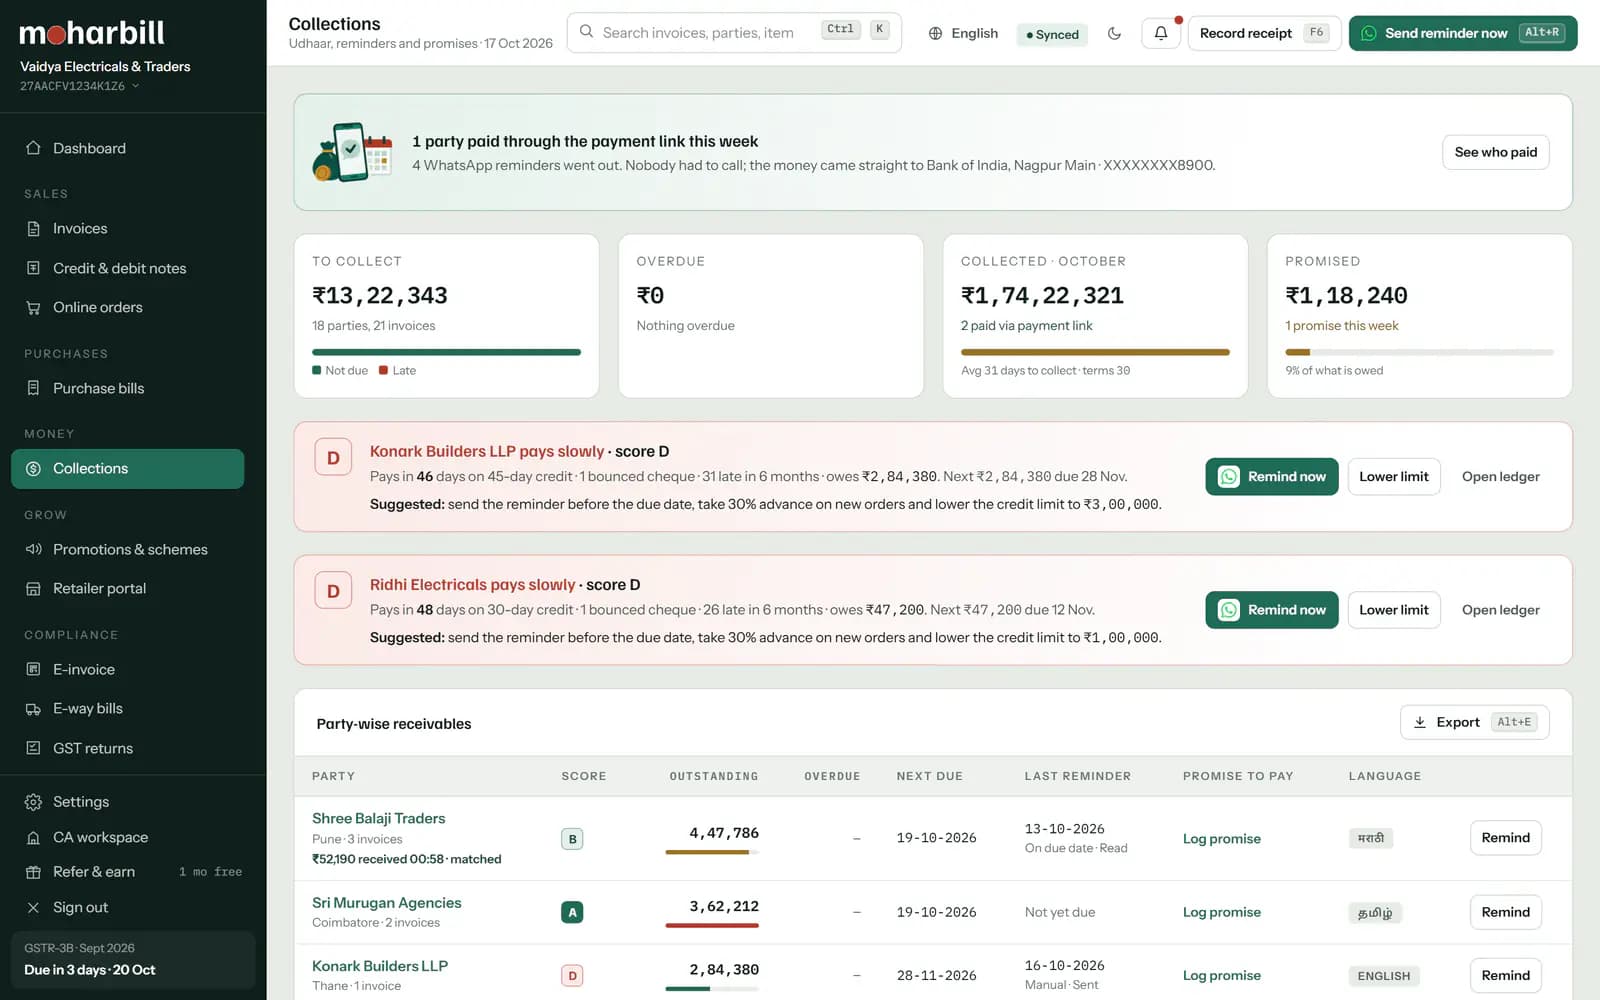
Task: Log promise for Sri Murugan Agencies
Action: (1221, 912)
